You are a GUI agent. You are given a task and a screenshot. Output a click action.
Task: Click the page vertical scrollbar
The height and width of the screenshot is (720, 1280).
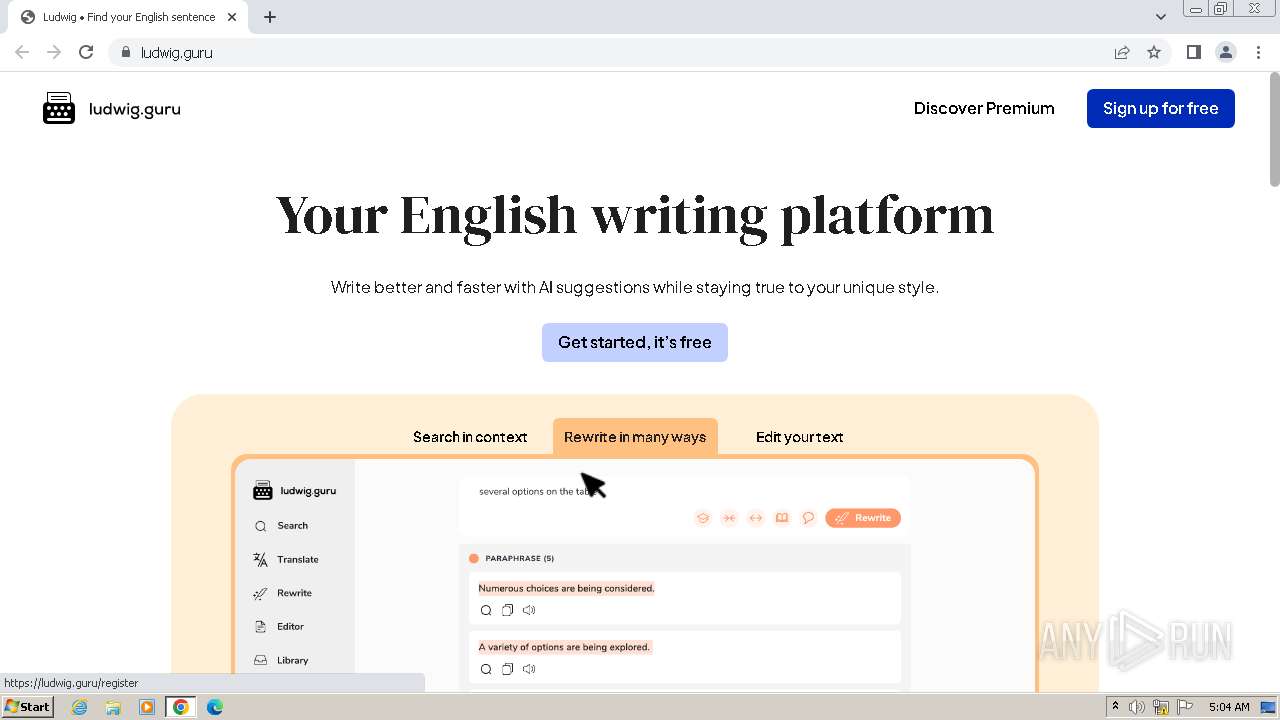coord(1274,130)
